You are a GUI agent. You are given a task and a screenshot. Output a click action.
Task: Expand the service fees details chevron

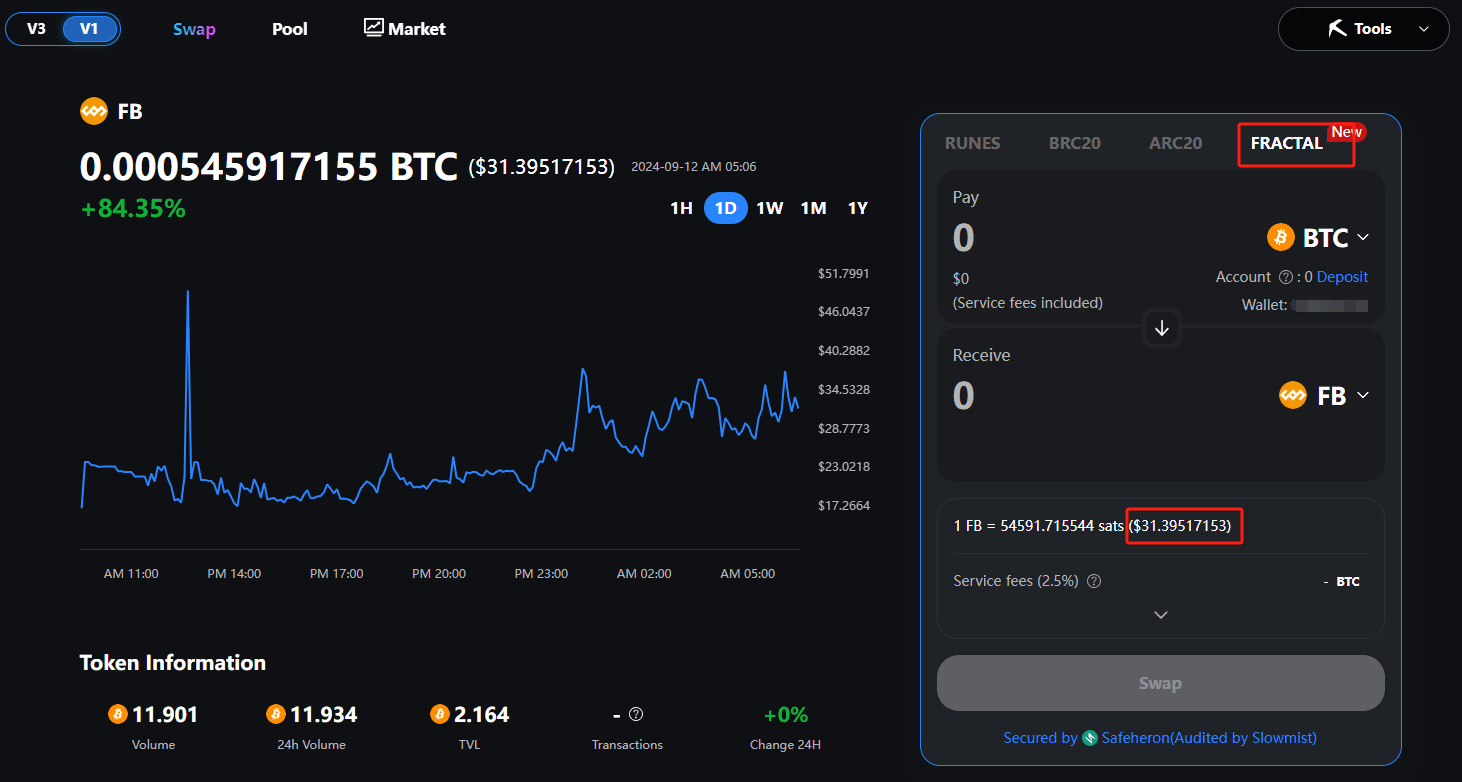tap(1161, 615)
